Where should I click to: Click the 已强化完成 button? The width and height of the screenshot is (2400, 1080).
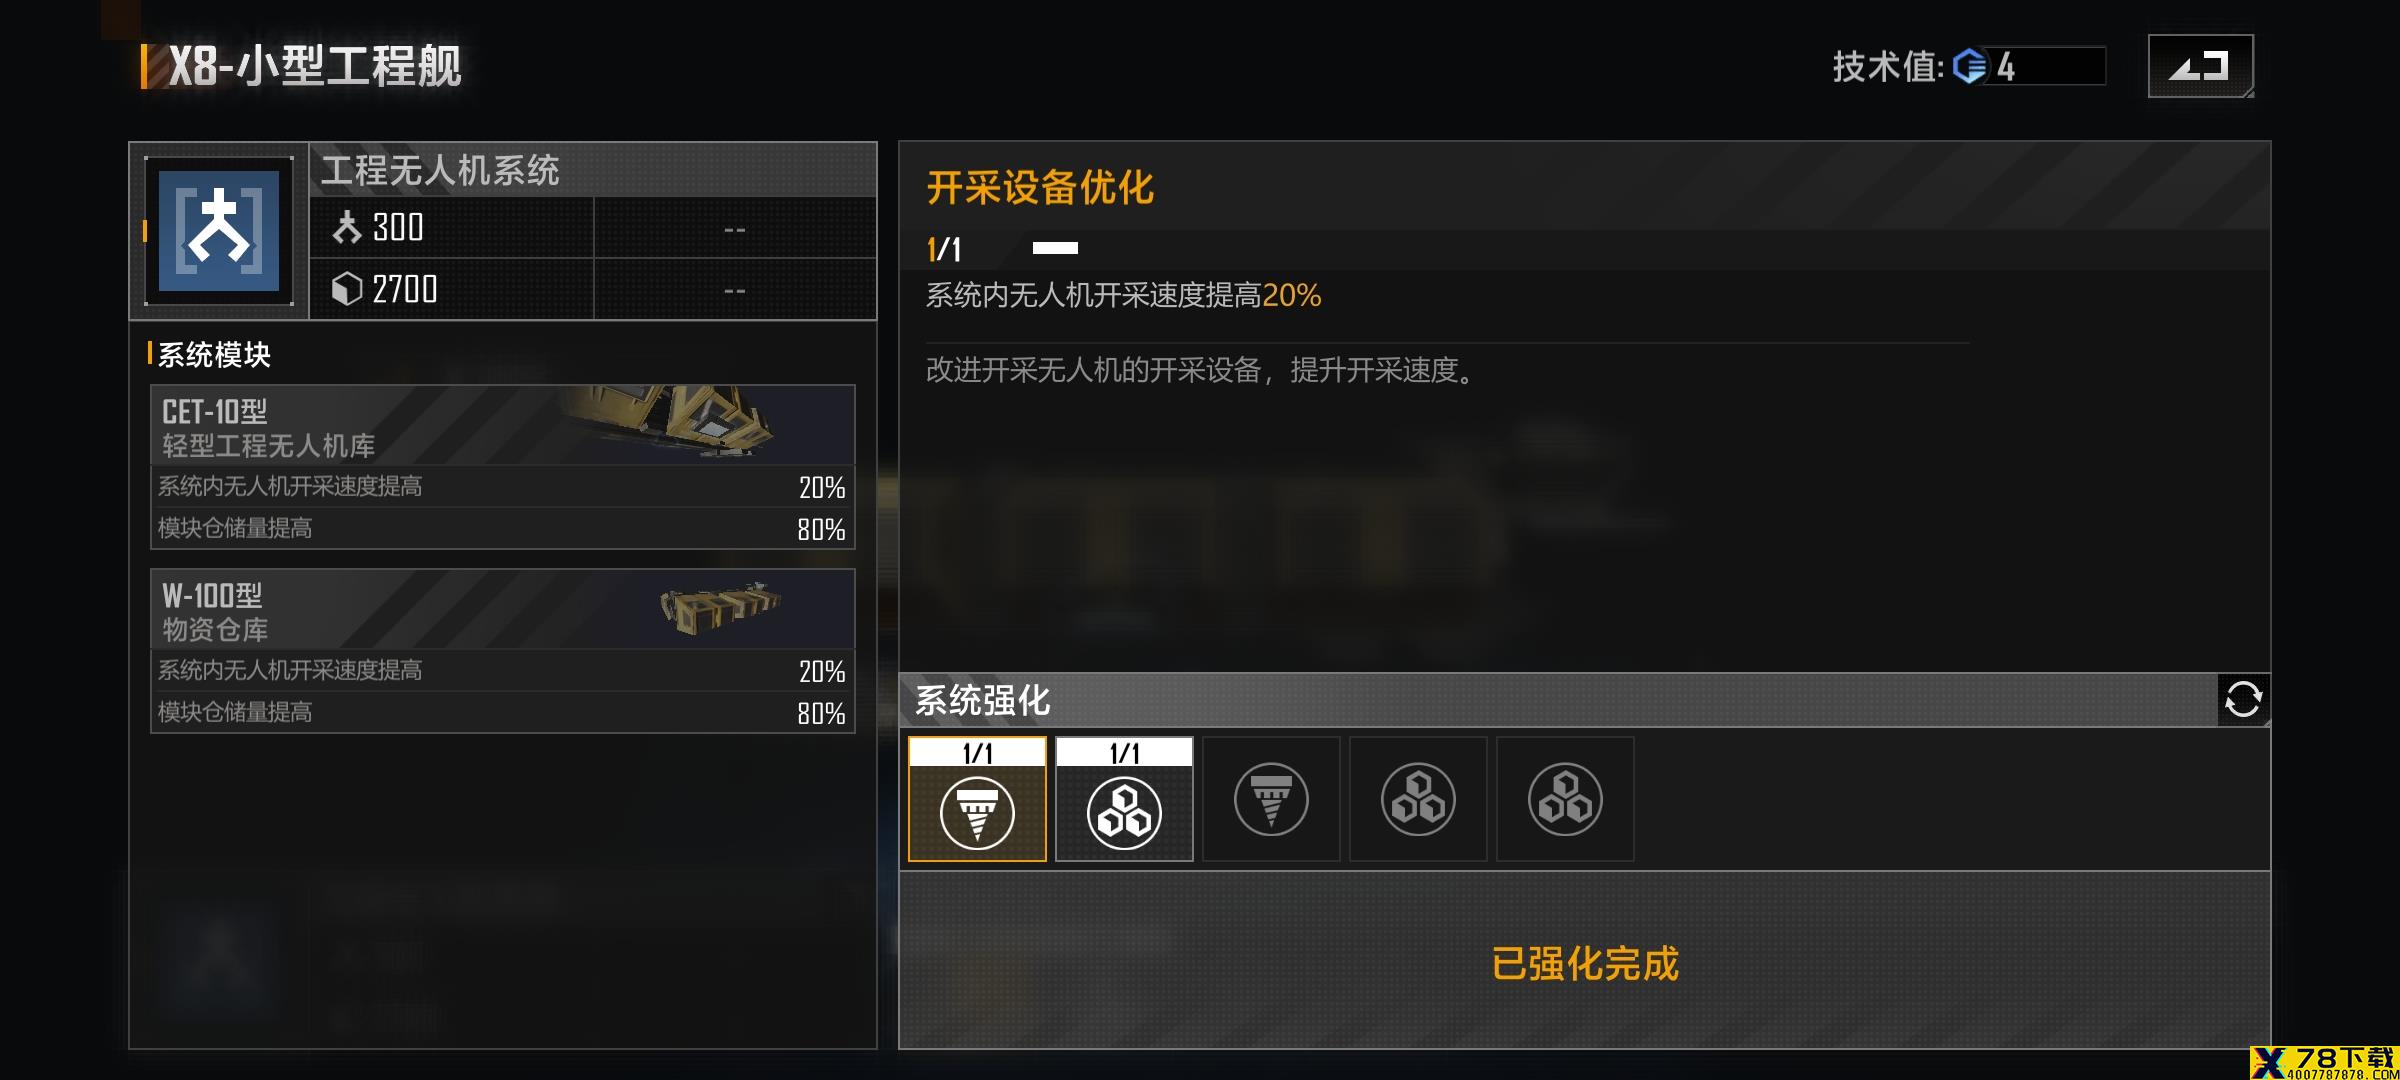pos(1585,961)
